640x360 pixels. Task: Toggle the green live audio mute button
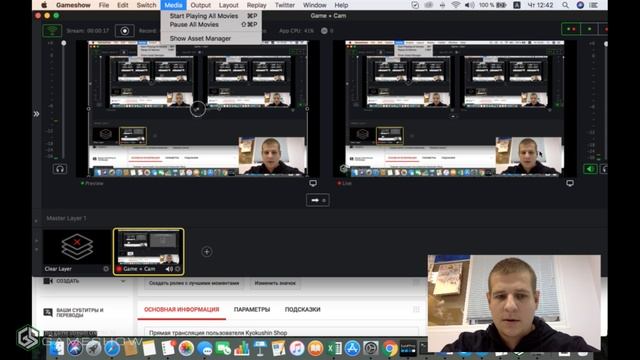(x=590, y=169)
